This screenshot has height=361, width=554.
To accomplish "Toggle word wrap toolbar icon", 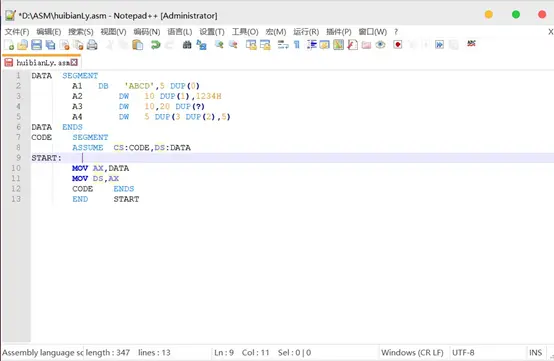I will point(283,45).
